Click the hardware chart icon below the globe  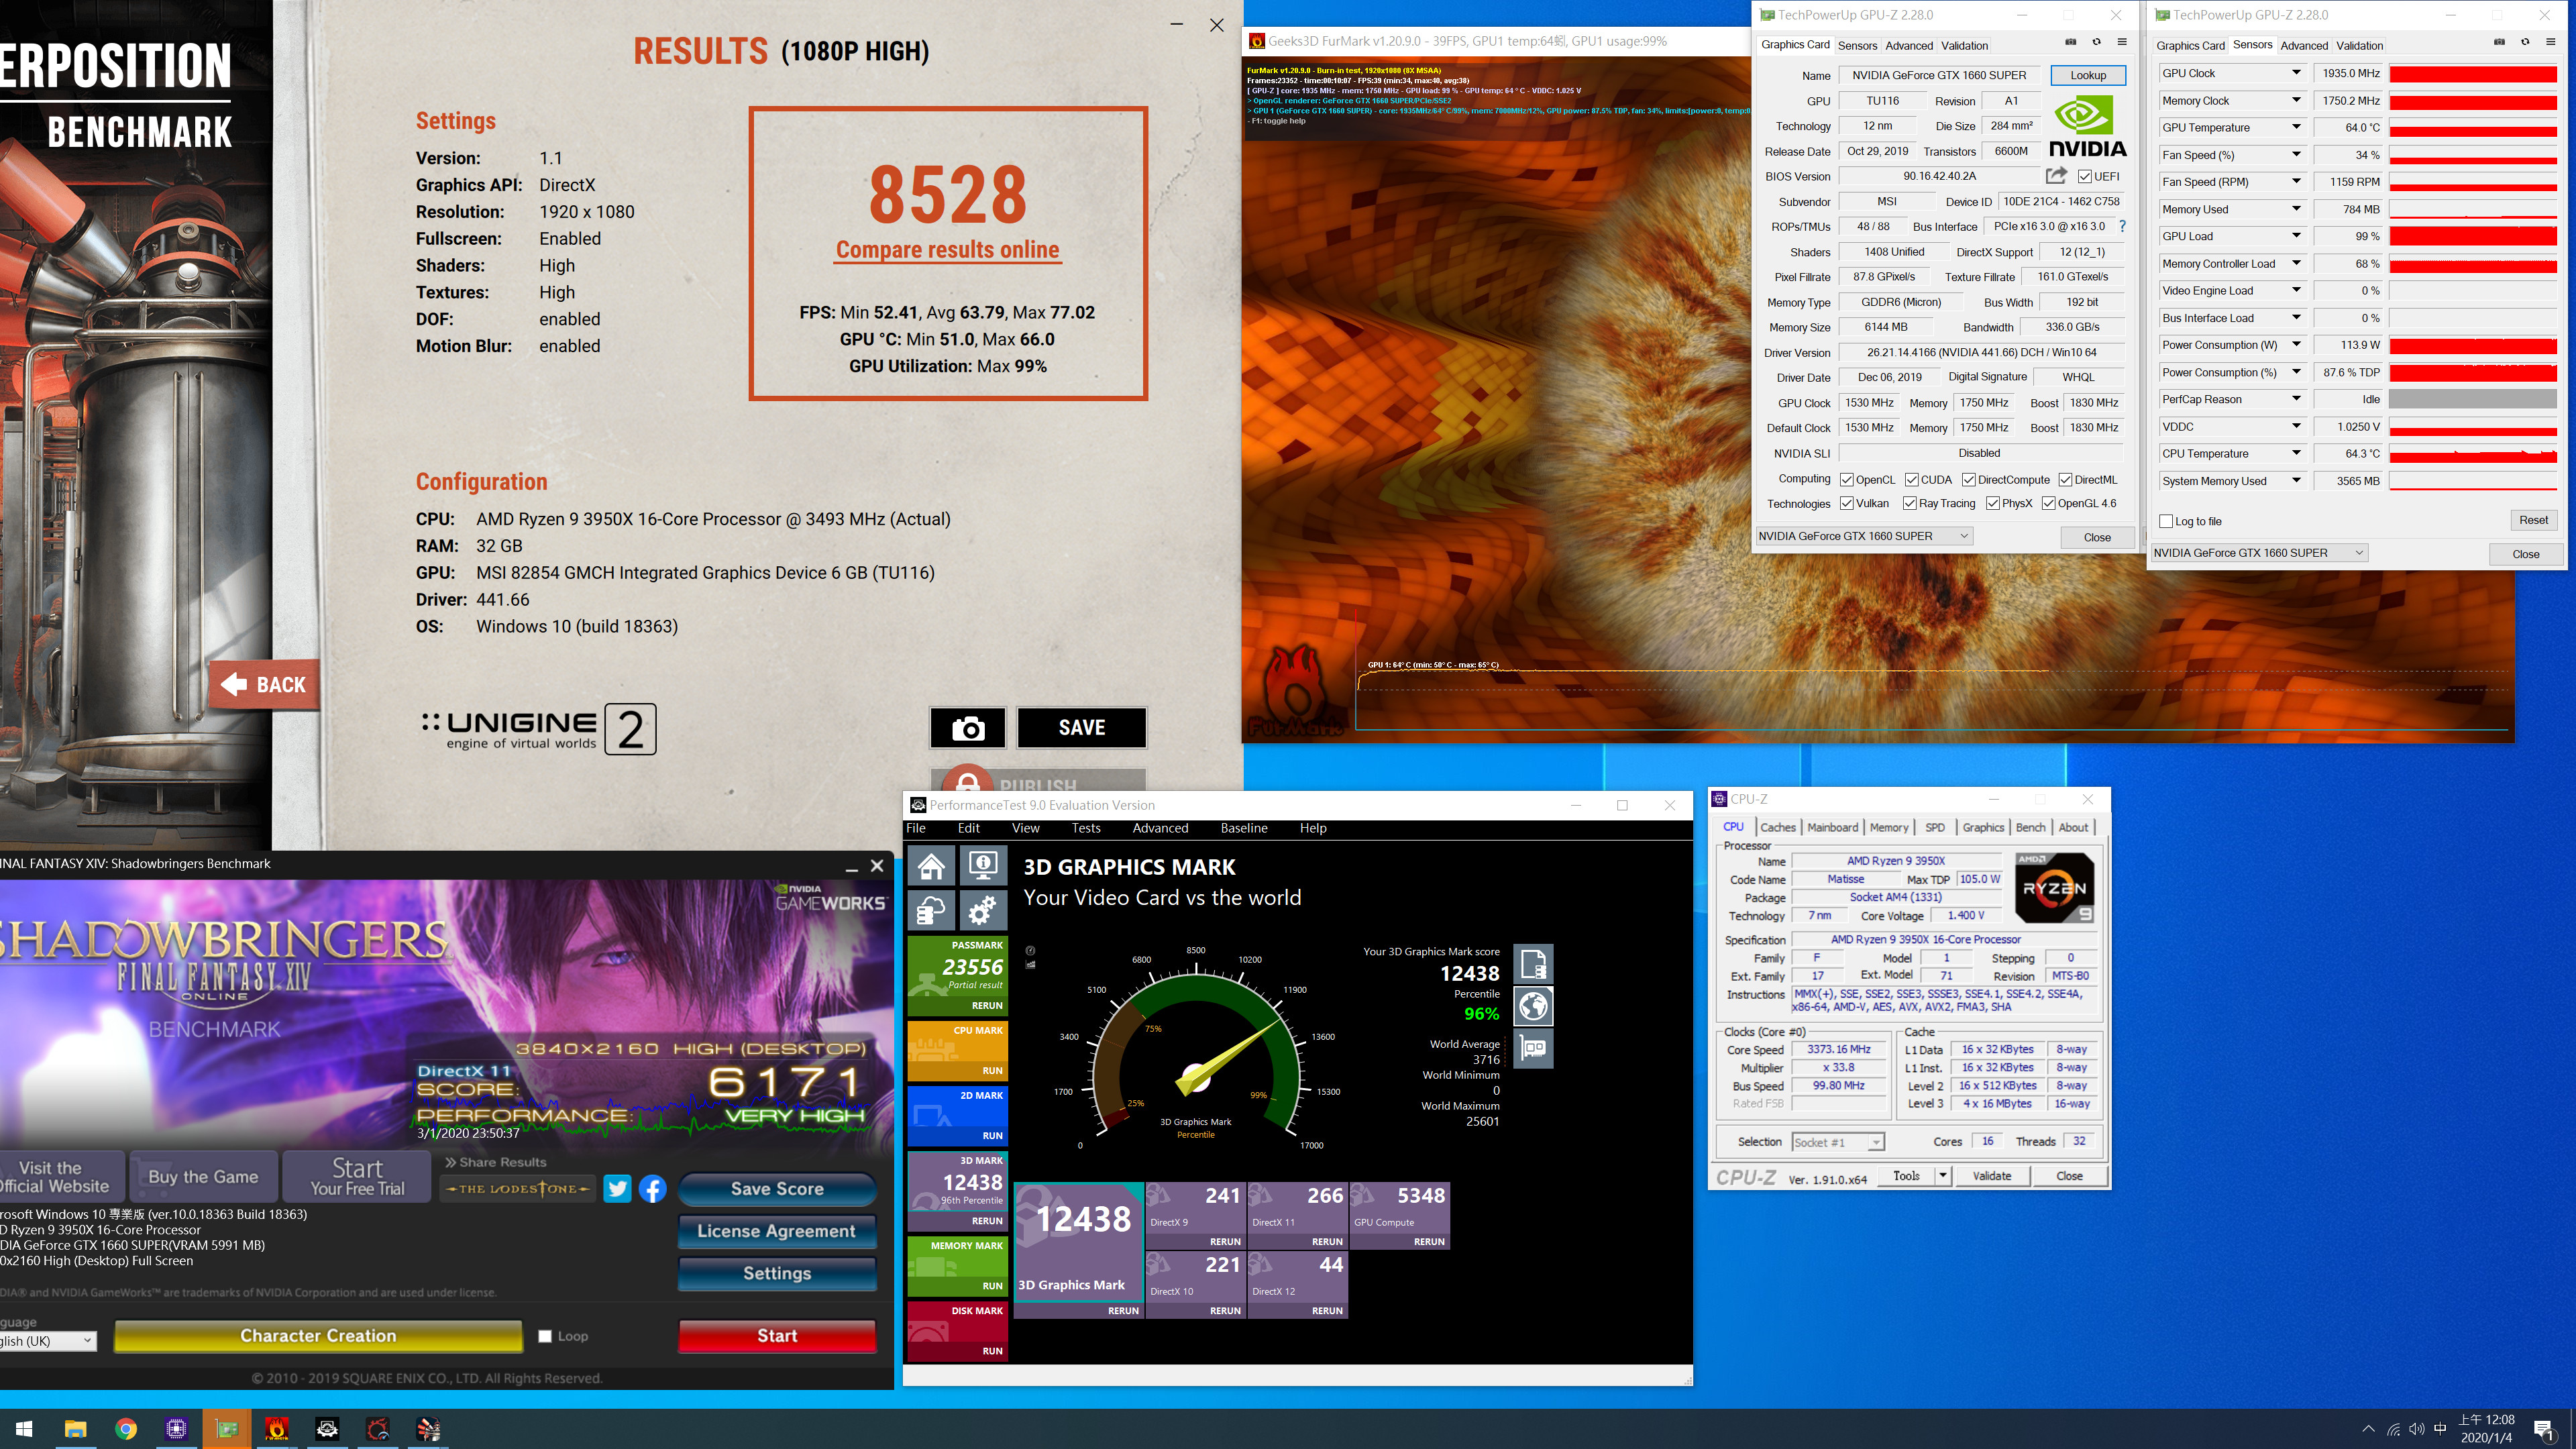[x=1533, y=1048]
